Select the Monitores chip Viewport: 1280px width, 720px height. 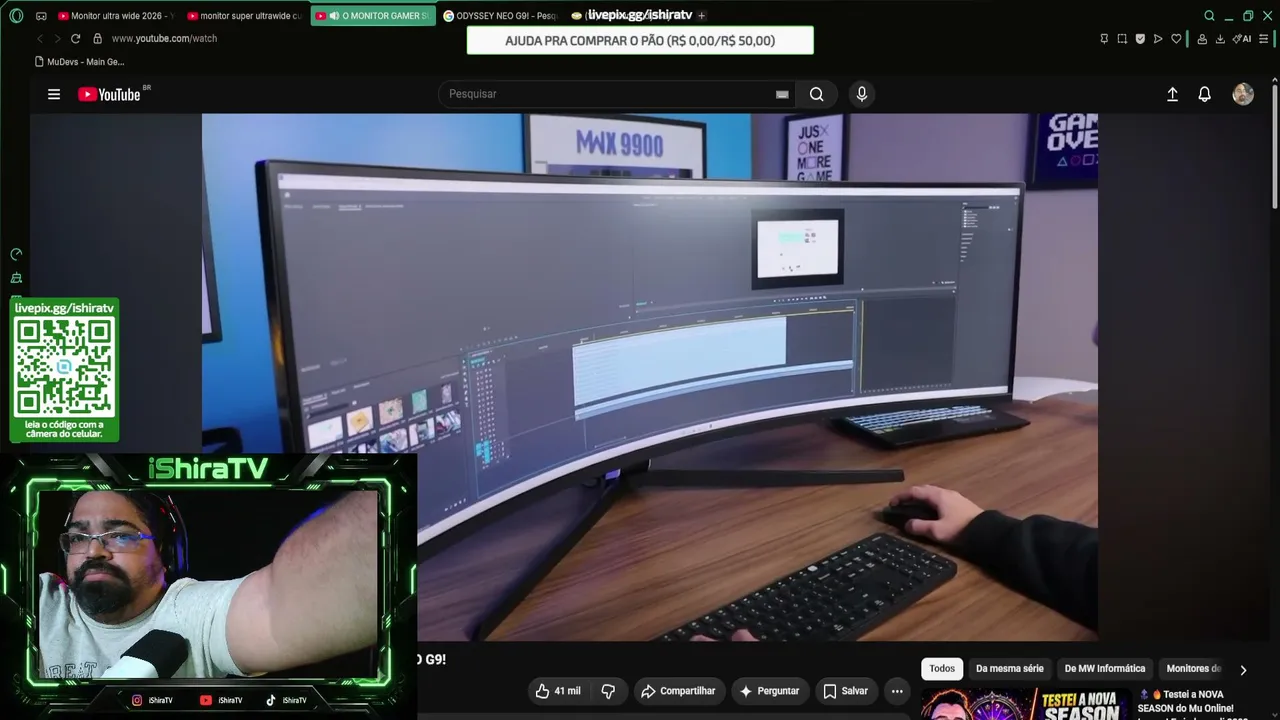tap(1193, 669)
